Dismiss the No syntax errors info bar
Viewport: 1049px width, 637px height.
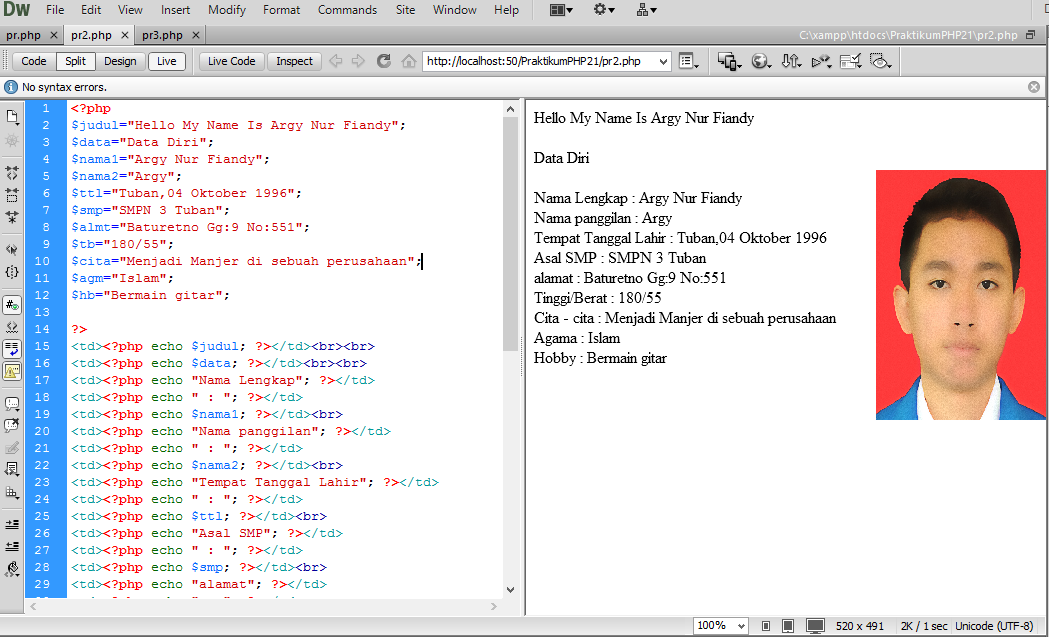coord(1034,87)
